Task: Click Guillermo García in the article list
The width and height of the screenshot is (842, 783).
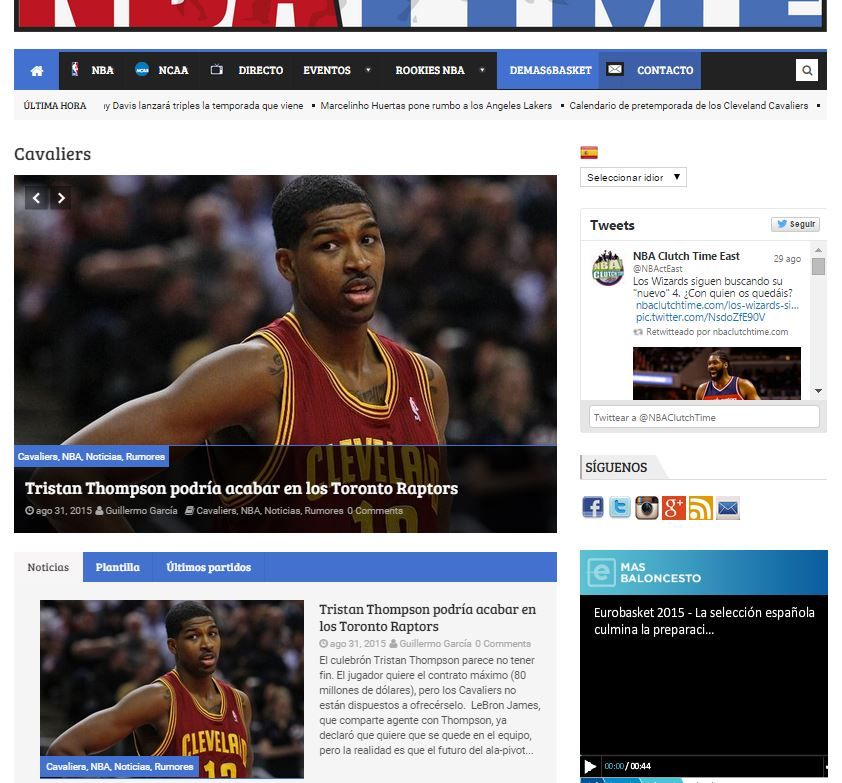Action: [435, 643]
